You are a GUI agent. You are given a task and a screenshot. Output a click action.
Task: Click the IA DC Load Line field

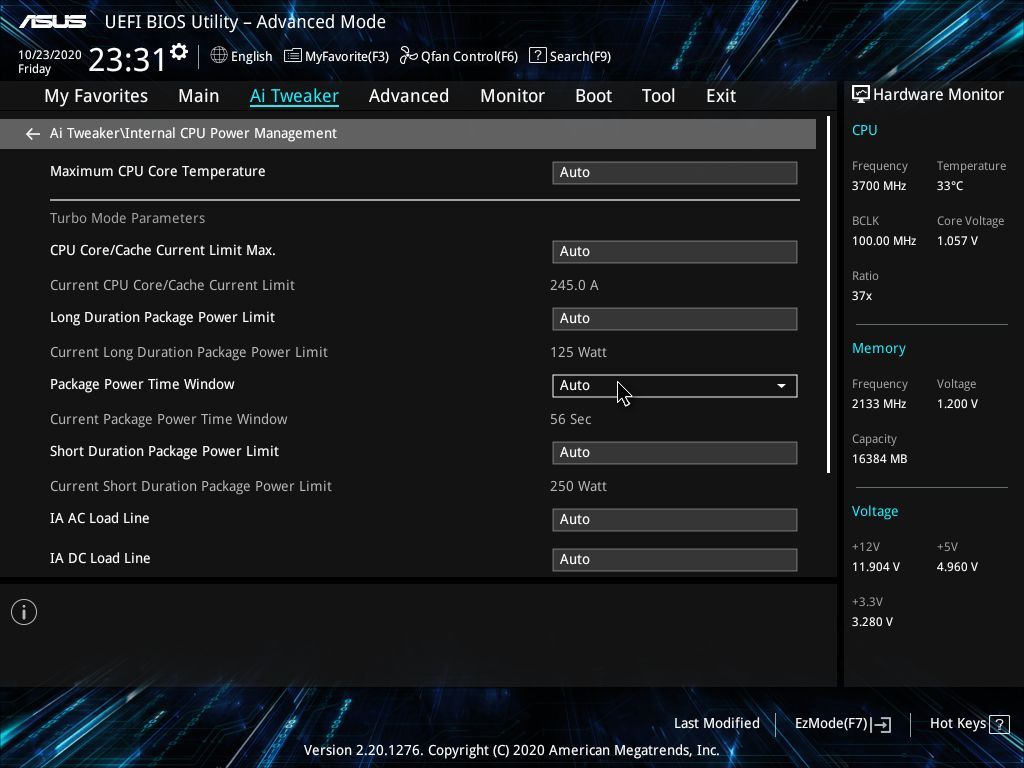pyautogui.click(x=675, y=560)
